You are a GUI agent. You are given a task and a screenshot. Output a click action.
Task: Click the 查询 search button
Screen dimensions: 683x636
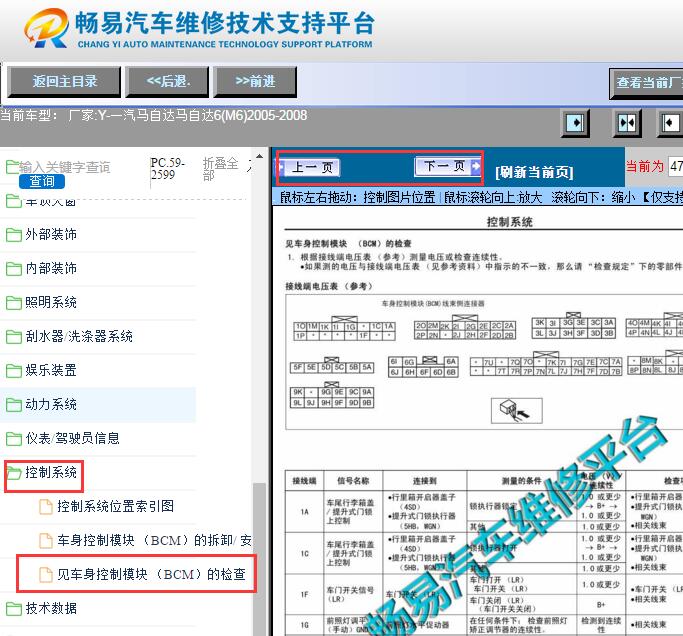[42, 181]
